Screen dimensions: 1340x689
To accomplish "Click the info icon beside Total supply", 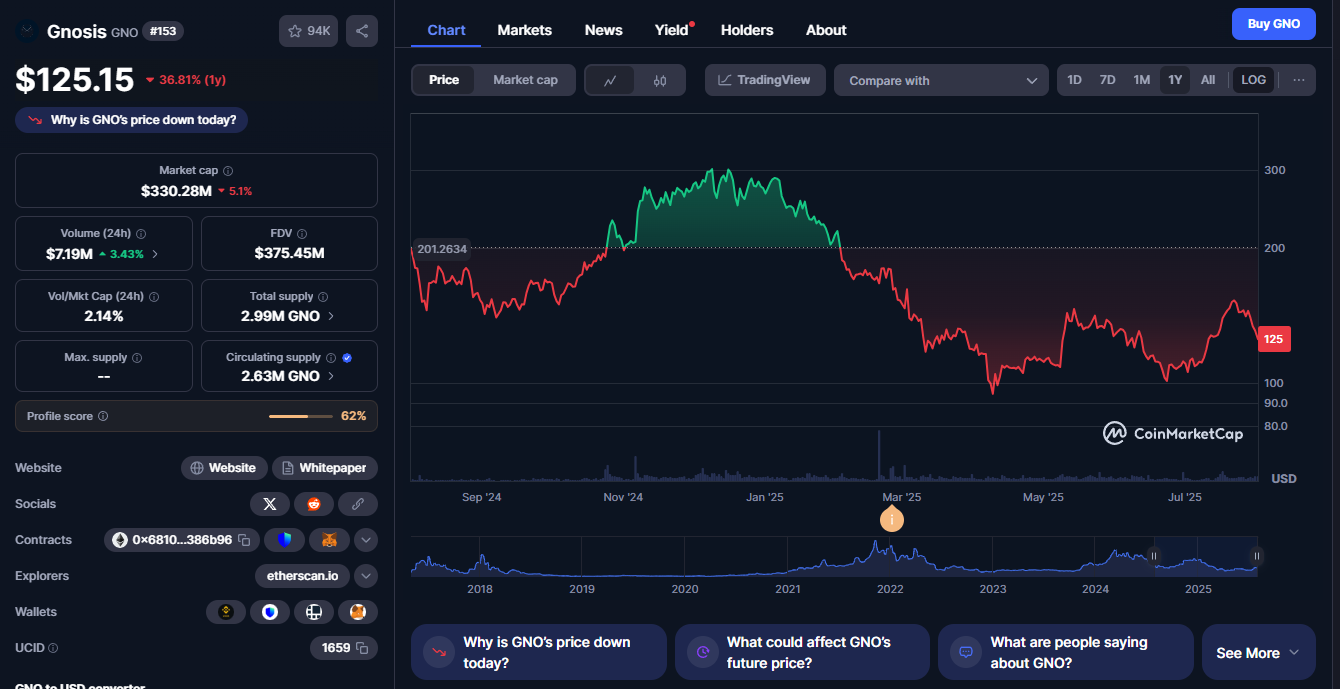I will (323, 297).
